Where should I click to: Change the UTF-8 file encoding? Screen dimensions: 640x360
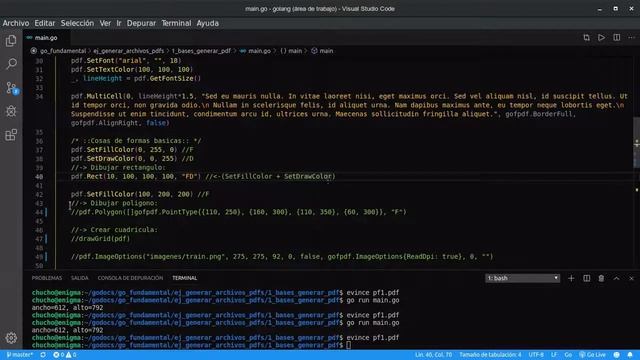click(x=536, y=355)
